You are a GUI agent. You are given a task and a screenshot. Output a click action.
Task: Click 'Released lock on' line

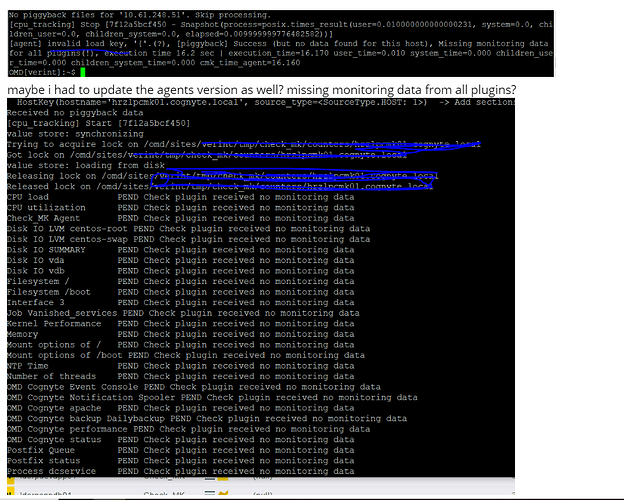220,186
